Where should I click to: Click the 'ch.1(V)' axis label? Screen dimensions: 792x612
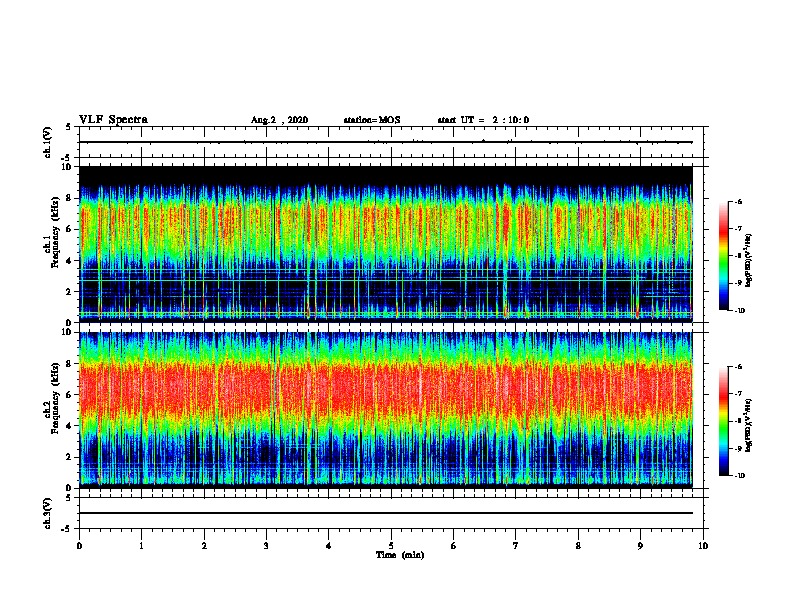click(48, 142)
